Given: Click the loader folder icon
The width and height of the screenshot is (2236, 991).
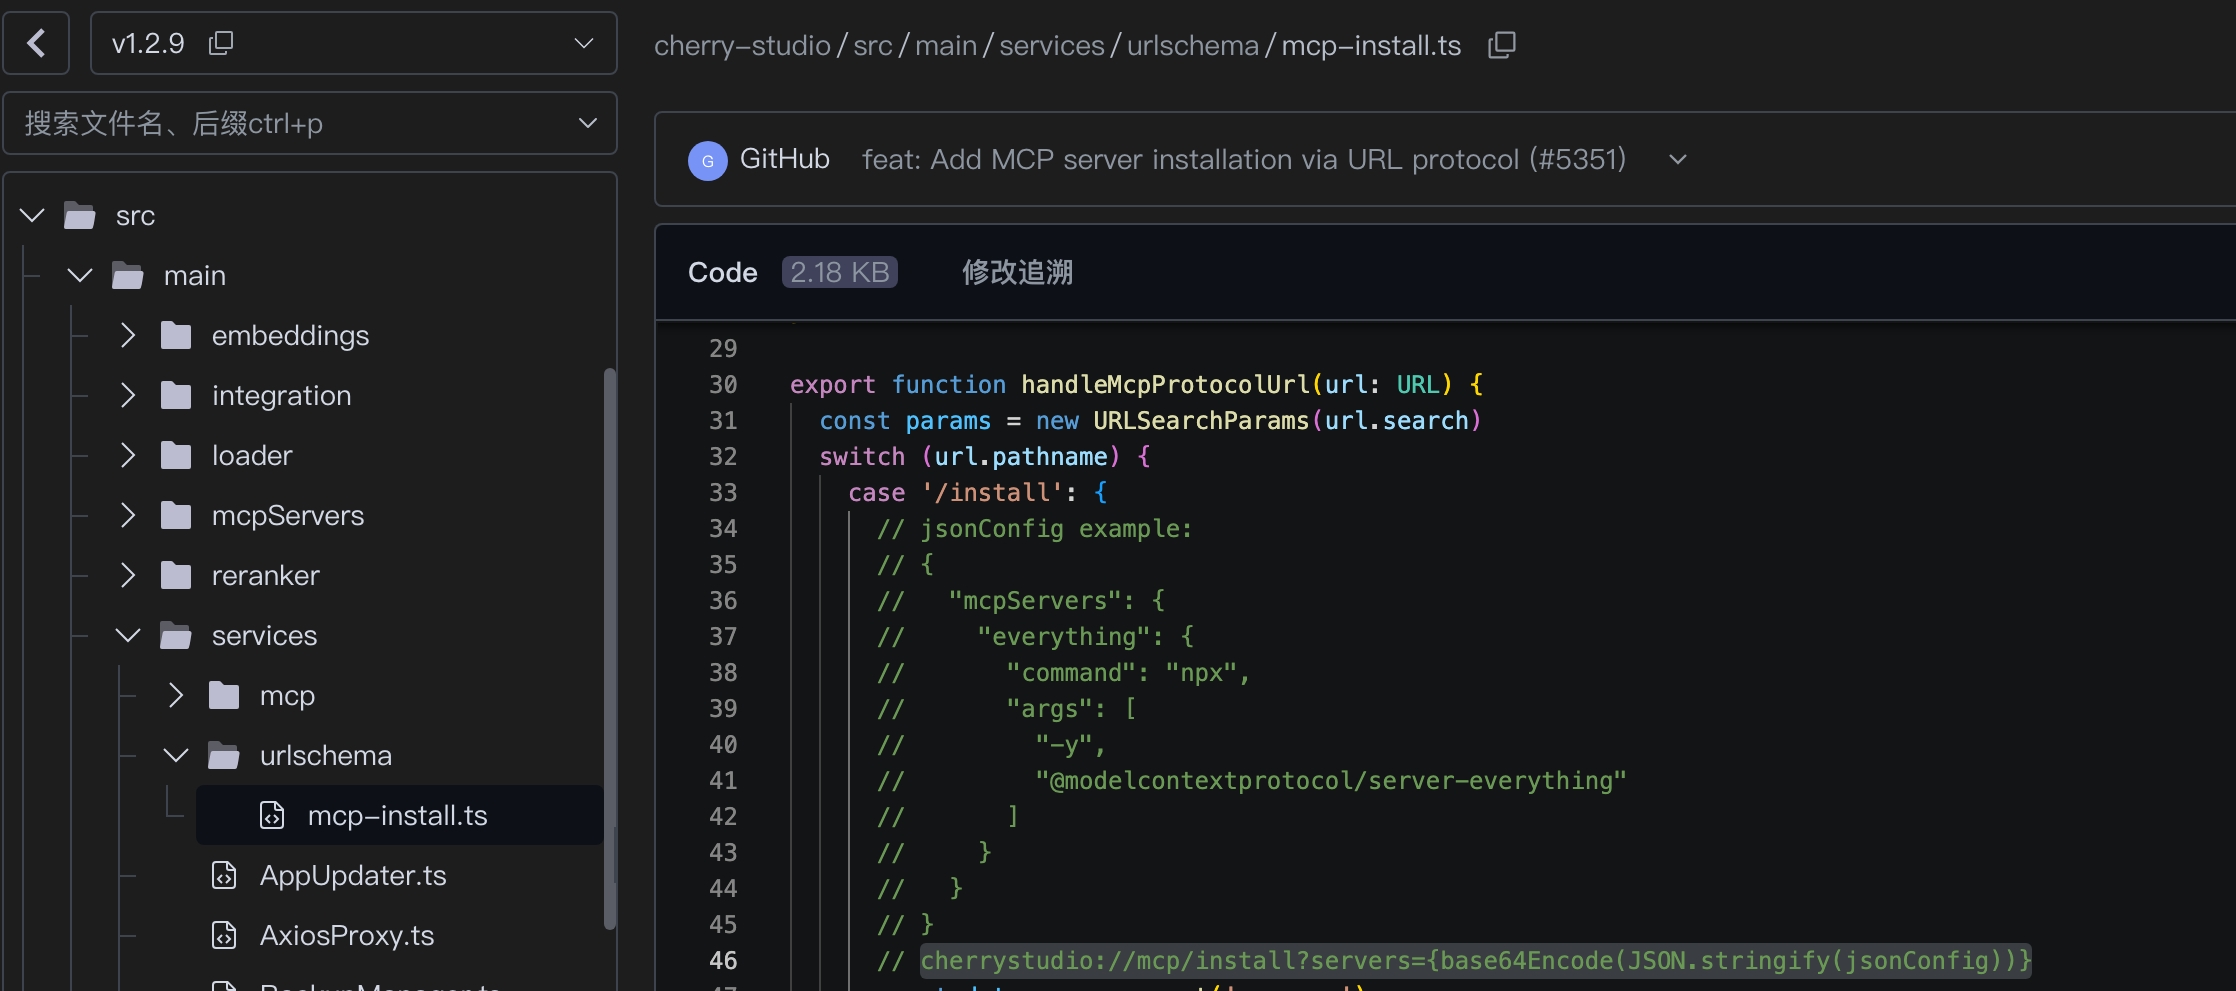Looking at the screenshot, I should click(x=176, y=455).
